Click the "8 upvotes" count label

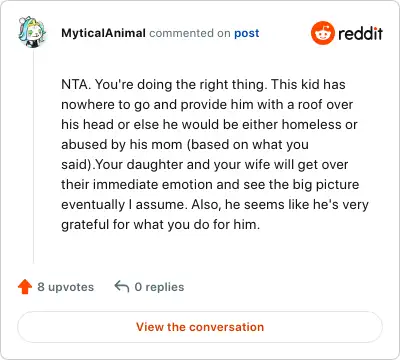66,287
